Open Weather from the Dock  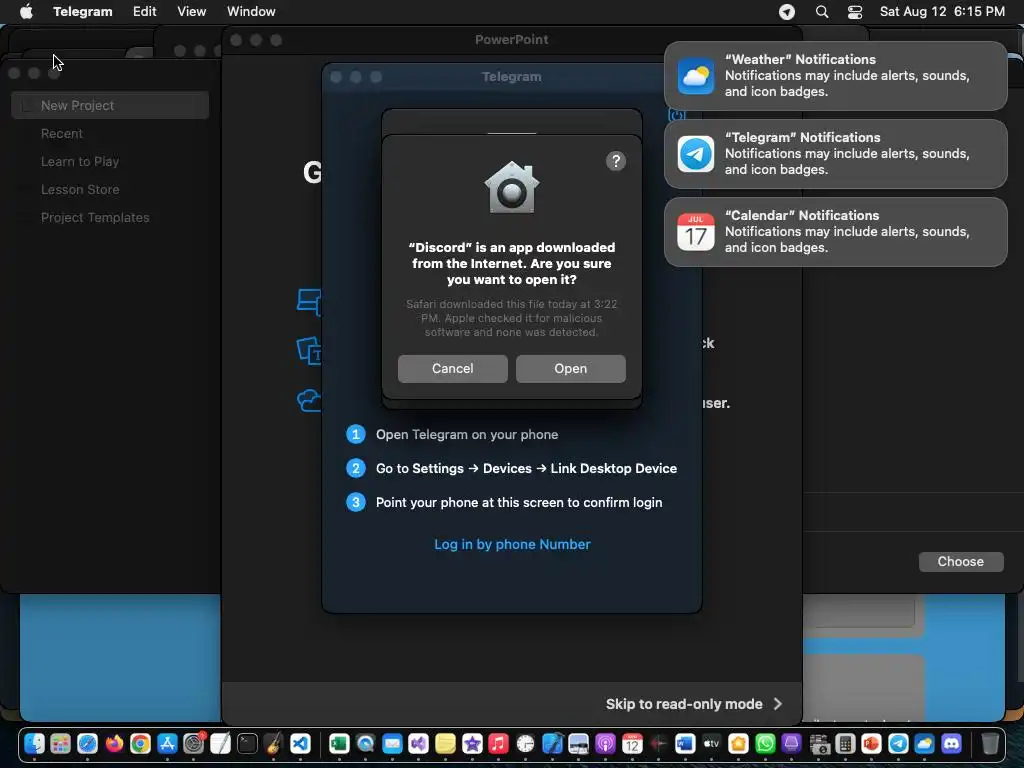pyautogui.click(x=925, y=743)
